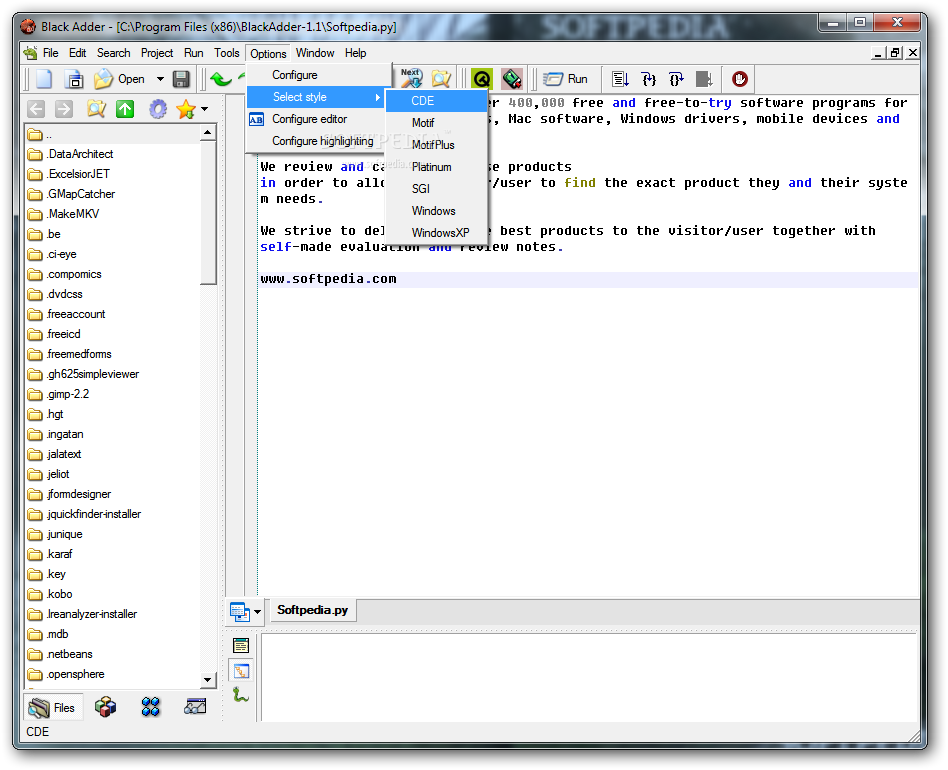Image resolution: width=948 pixels, height=770 pixels.
Task: Click the green Python snake icon
Action: (x=241, y=696)
